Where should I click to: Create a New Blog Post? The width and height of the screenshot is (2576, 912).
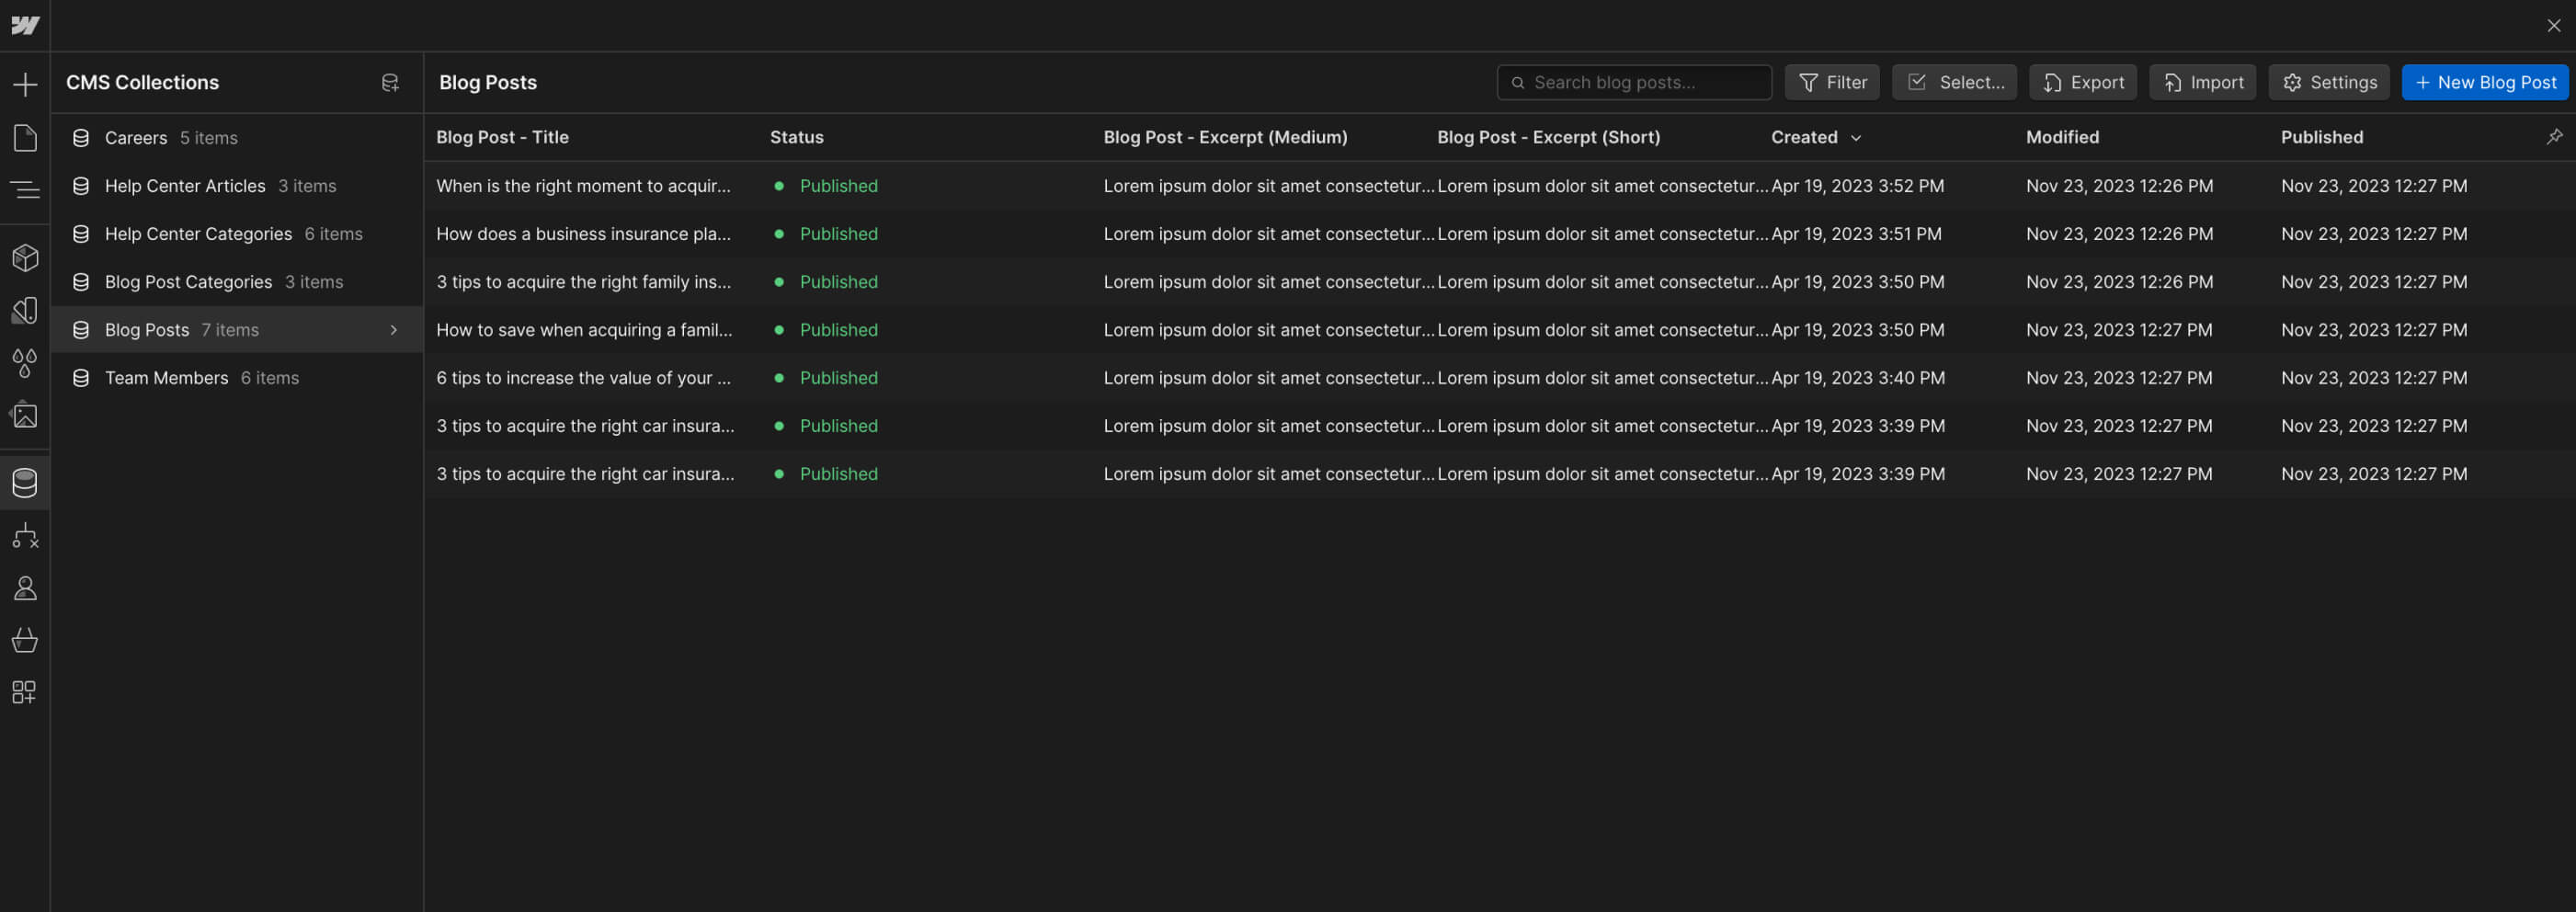point(2486,82)
